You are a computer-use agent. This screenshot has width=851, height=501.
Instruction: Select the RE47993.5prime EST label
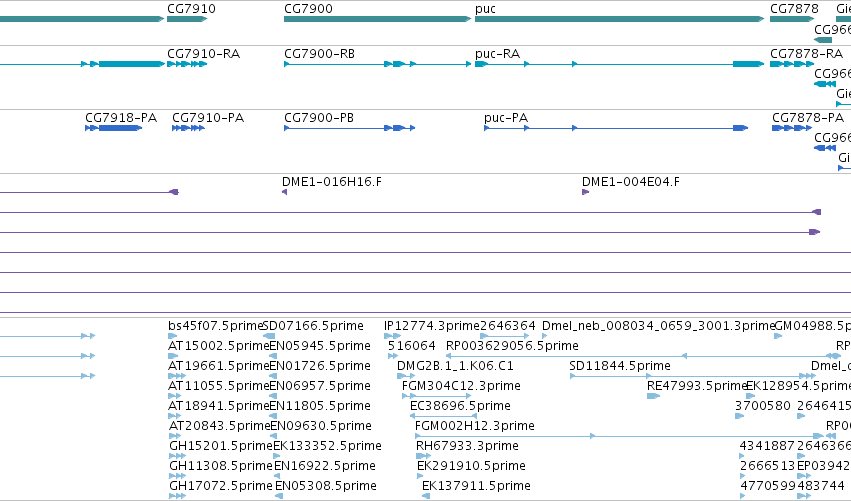pos(697,386)
